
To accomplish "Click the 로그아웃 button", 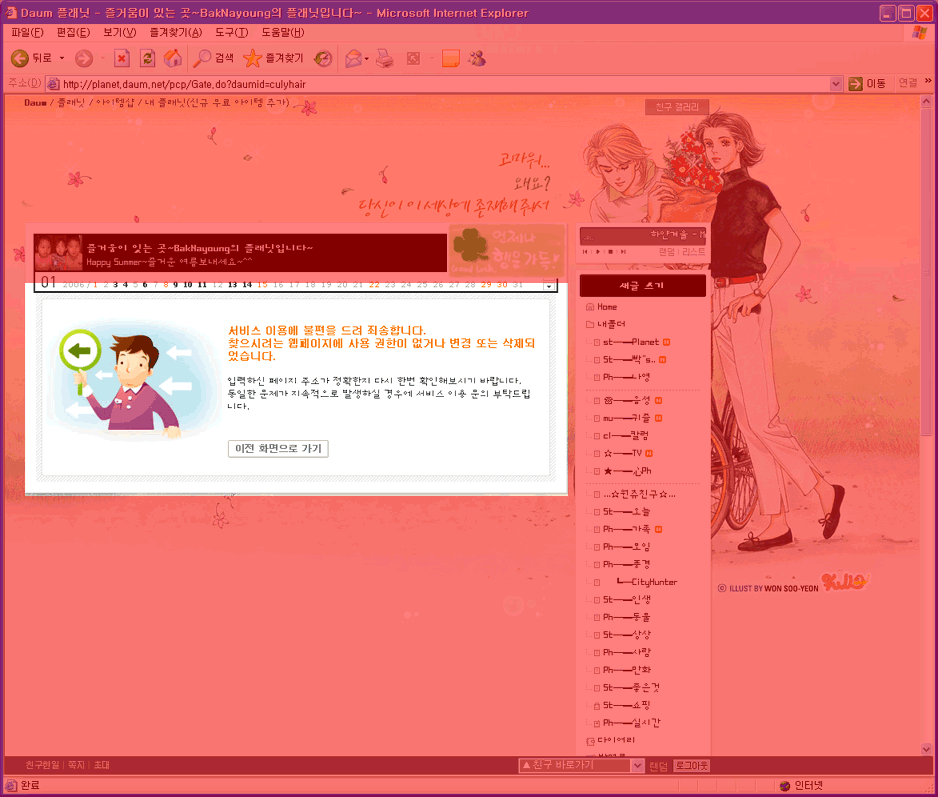I will (692, 765).
